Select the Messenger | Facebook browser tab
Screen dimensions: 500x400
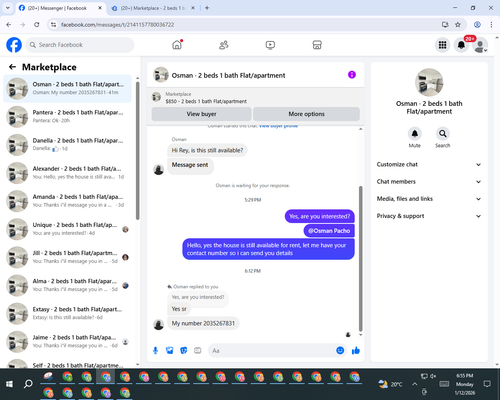pyautogui.click(x=60, y=8)
